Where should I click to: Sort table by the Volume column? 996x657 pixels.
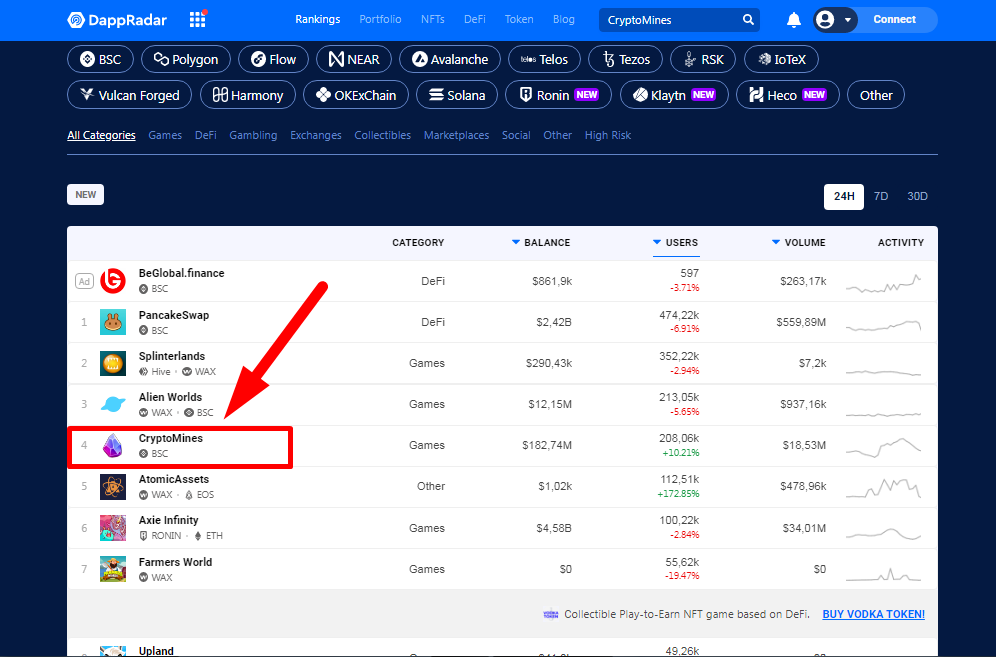pyautogui.click(x=798, y=243)
